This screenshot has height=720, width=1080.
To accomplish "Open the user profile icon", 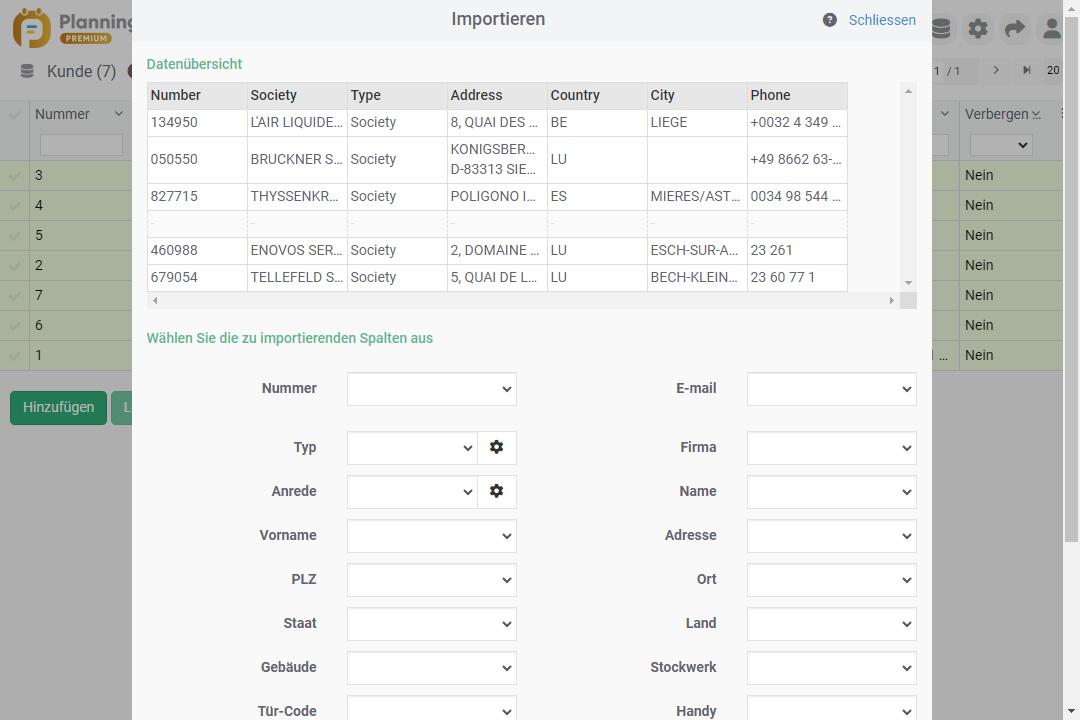I will pyautogui.click(x=1051, y=29).
